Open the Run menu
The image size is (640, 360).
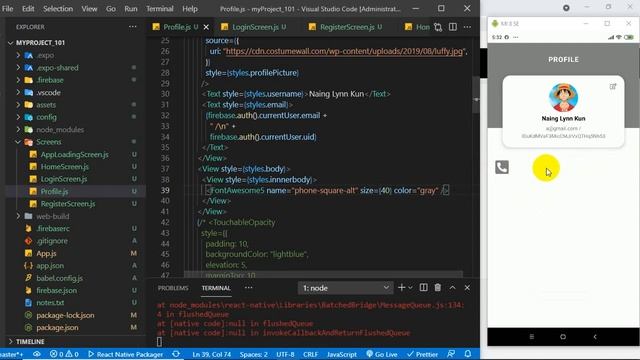click(131, 9)
